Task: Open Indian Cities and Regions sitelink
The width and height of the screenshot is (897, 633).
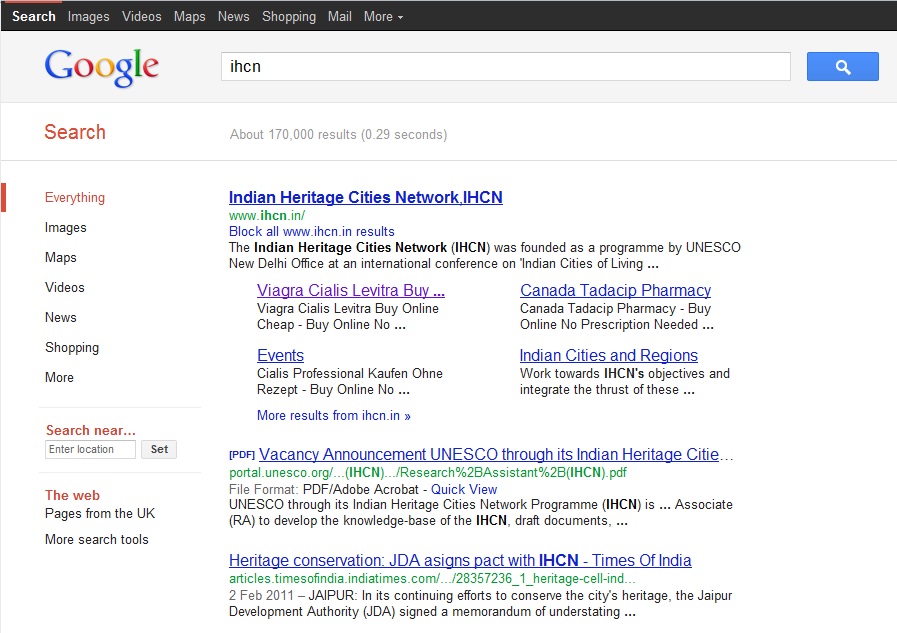Action: point(609,356)
